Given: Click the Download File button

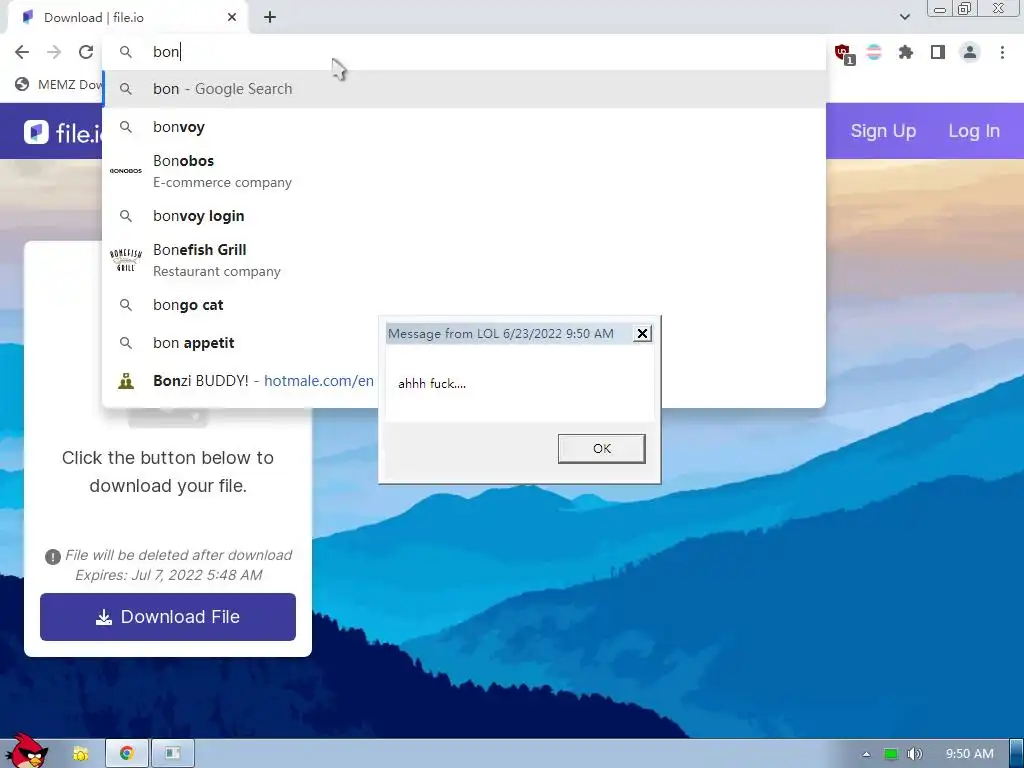Looking at the screenshot, I should coord(168,616).
